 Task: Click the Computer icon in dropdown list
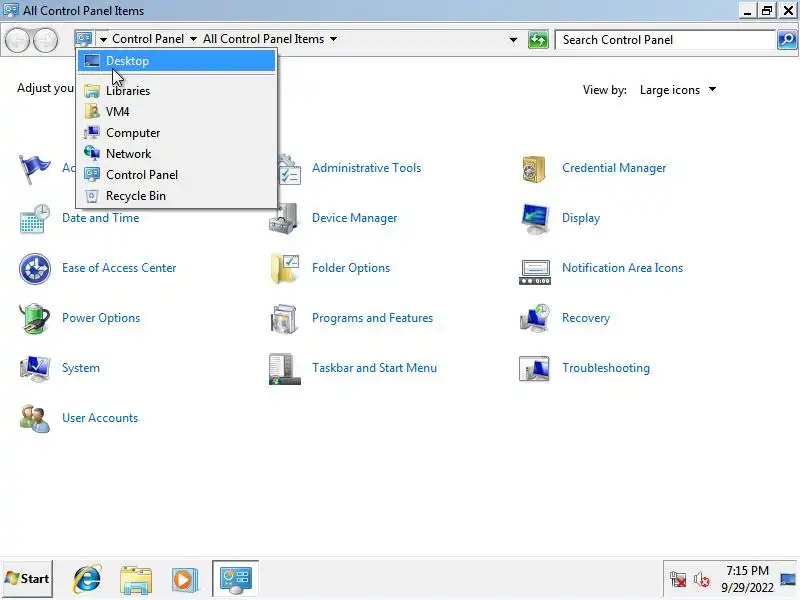coord(92,133)
